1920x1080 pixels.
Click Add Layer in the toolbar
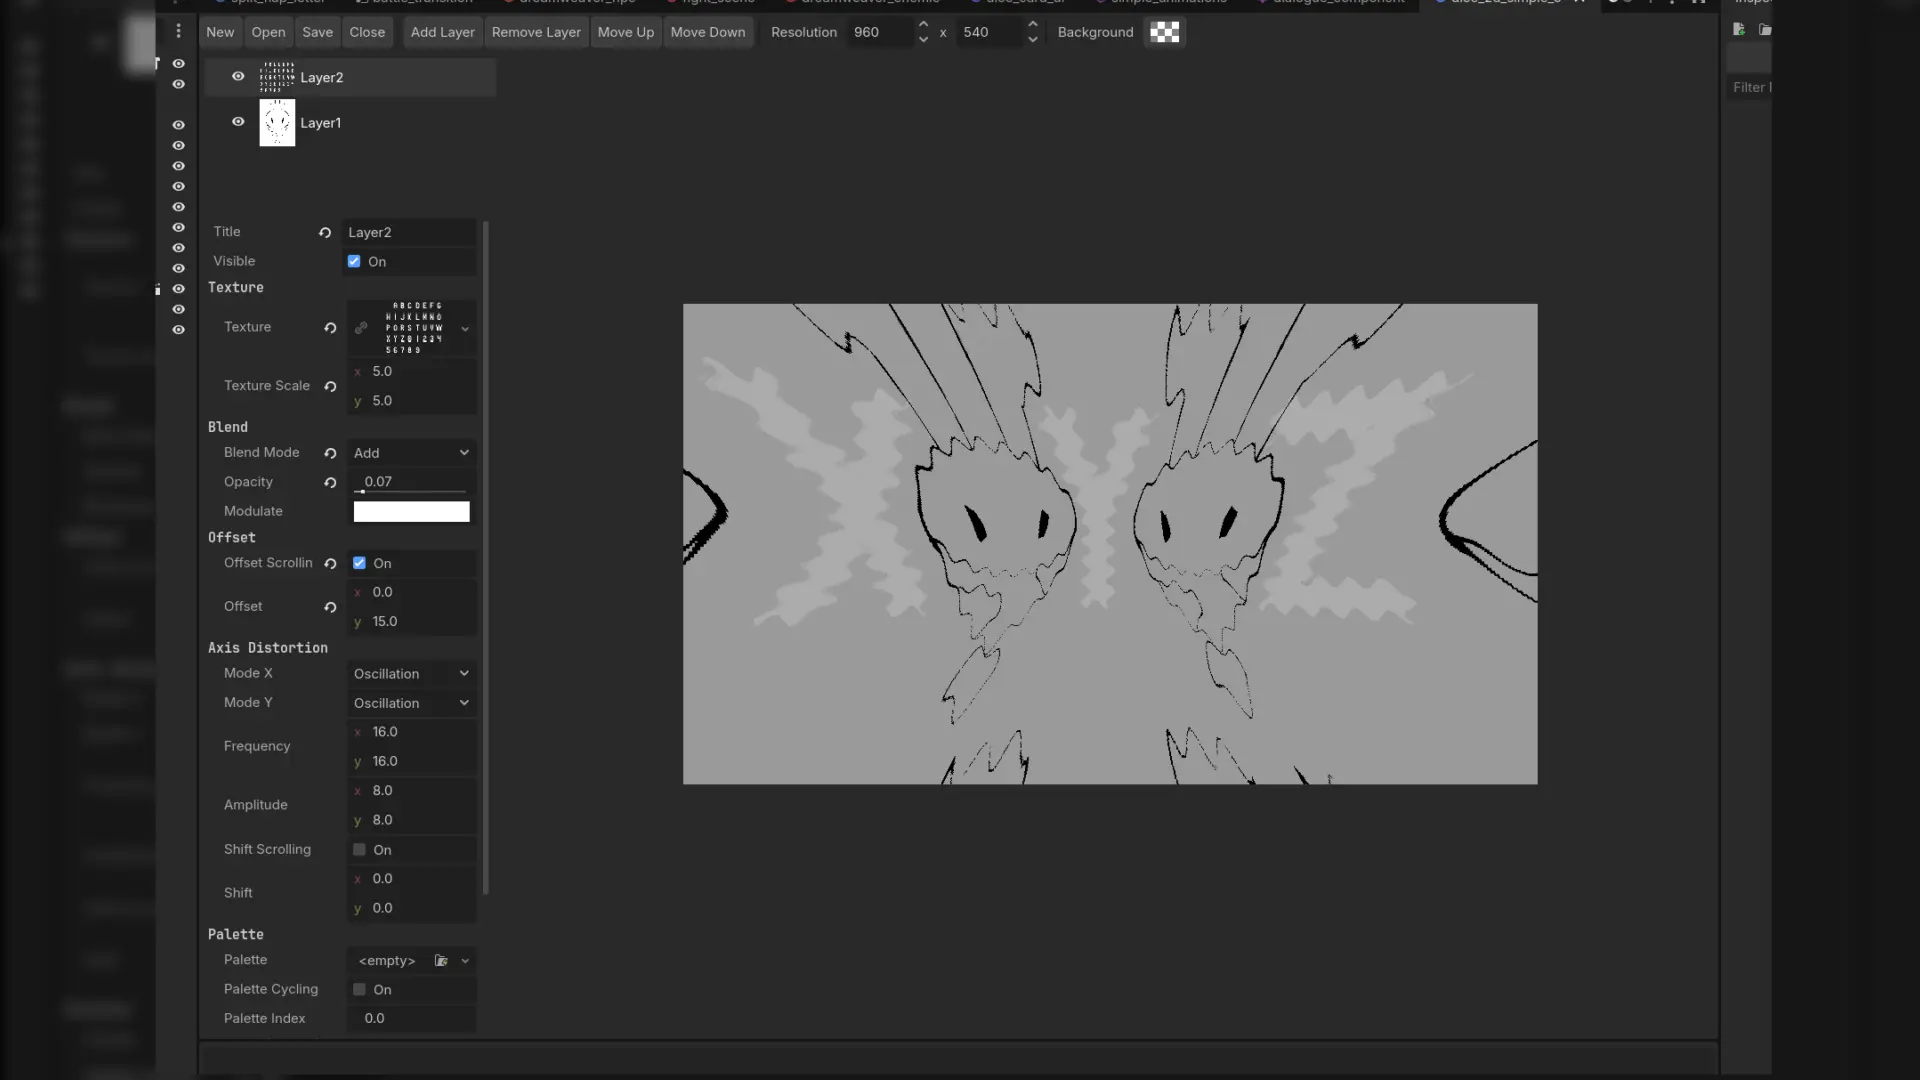442,32
